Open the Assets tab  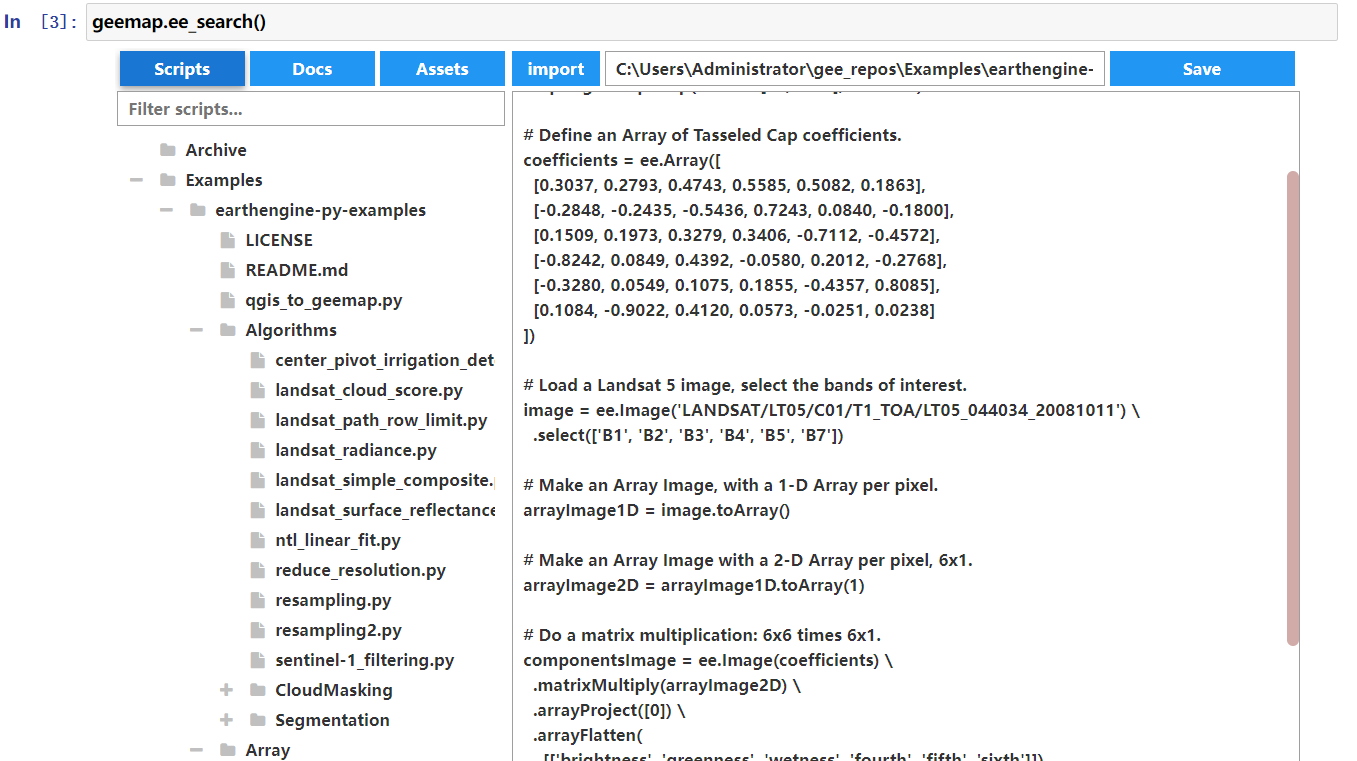(x=442, y=69)
